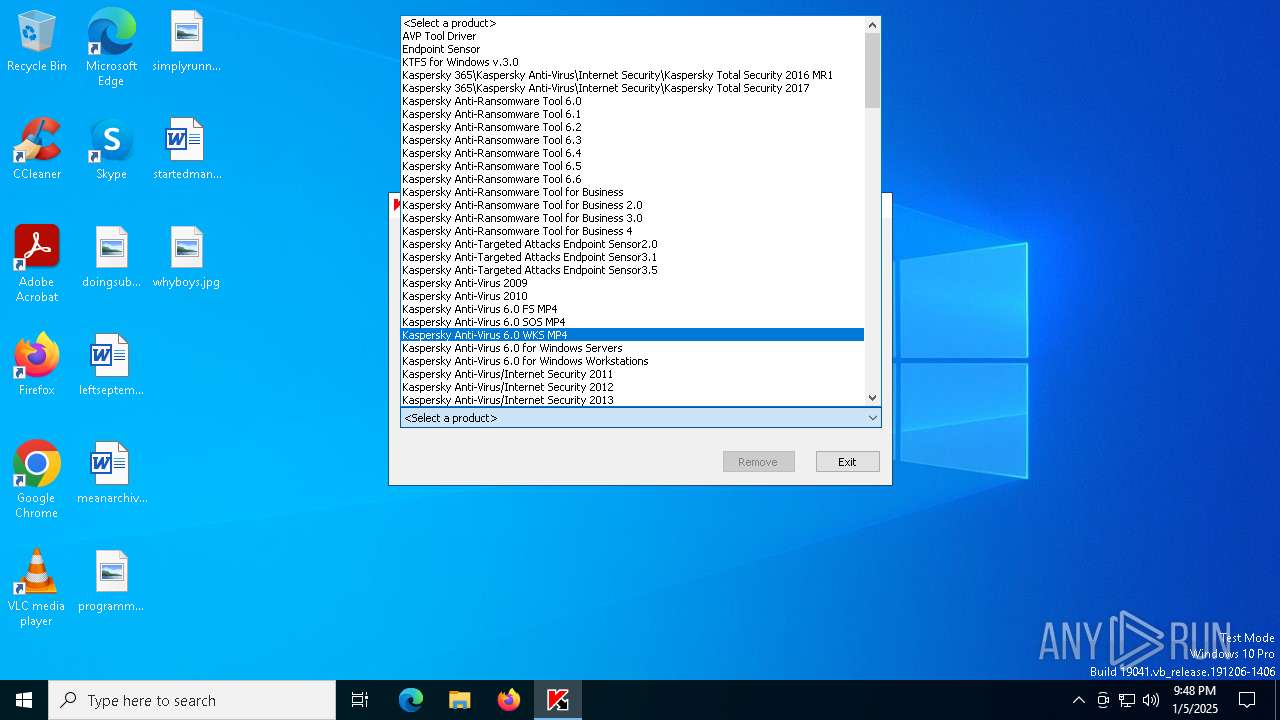Viewport: 1280px width, 720px height.
Task: Launch Firefox from the desktop shortcut
Action: tap(37, 366)
